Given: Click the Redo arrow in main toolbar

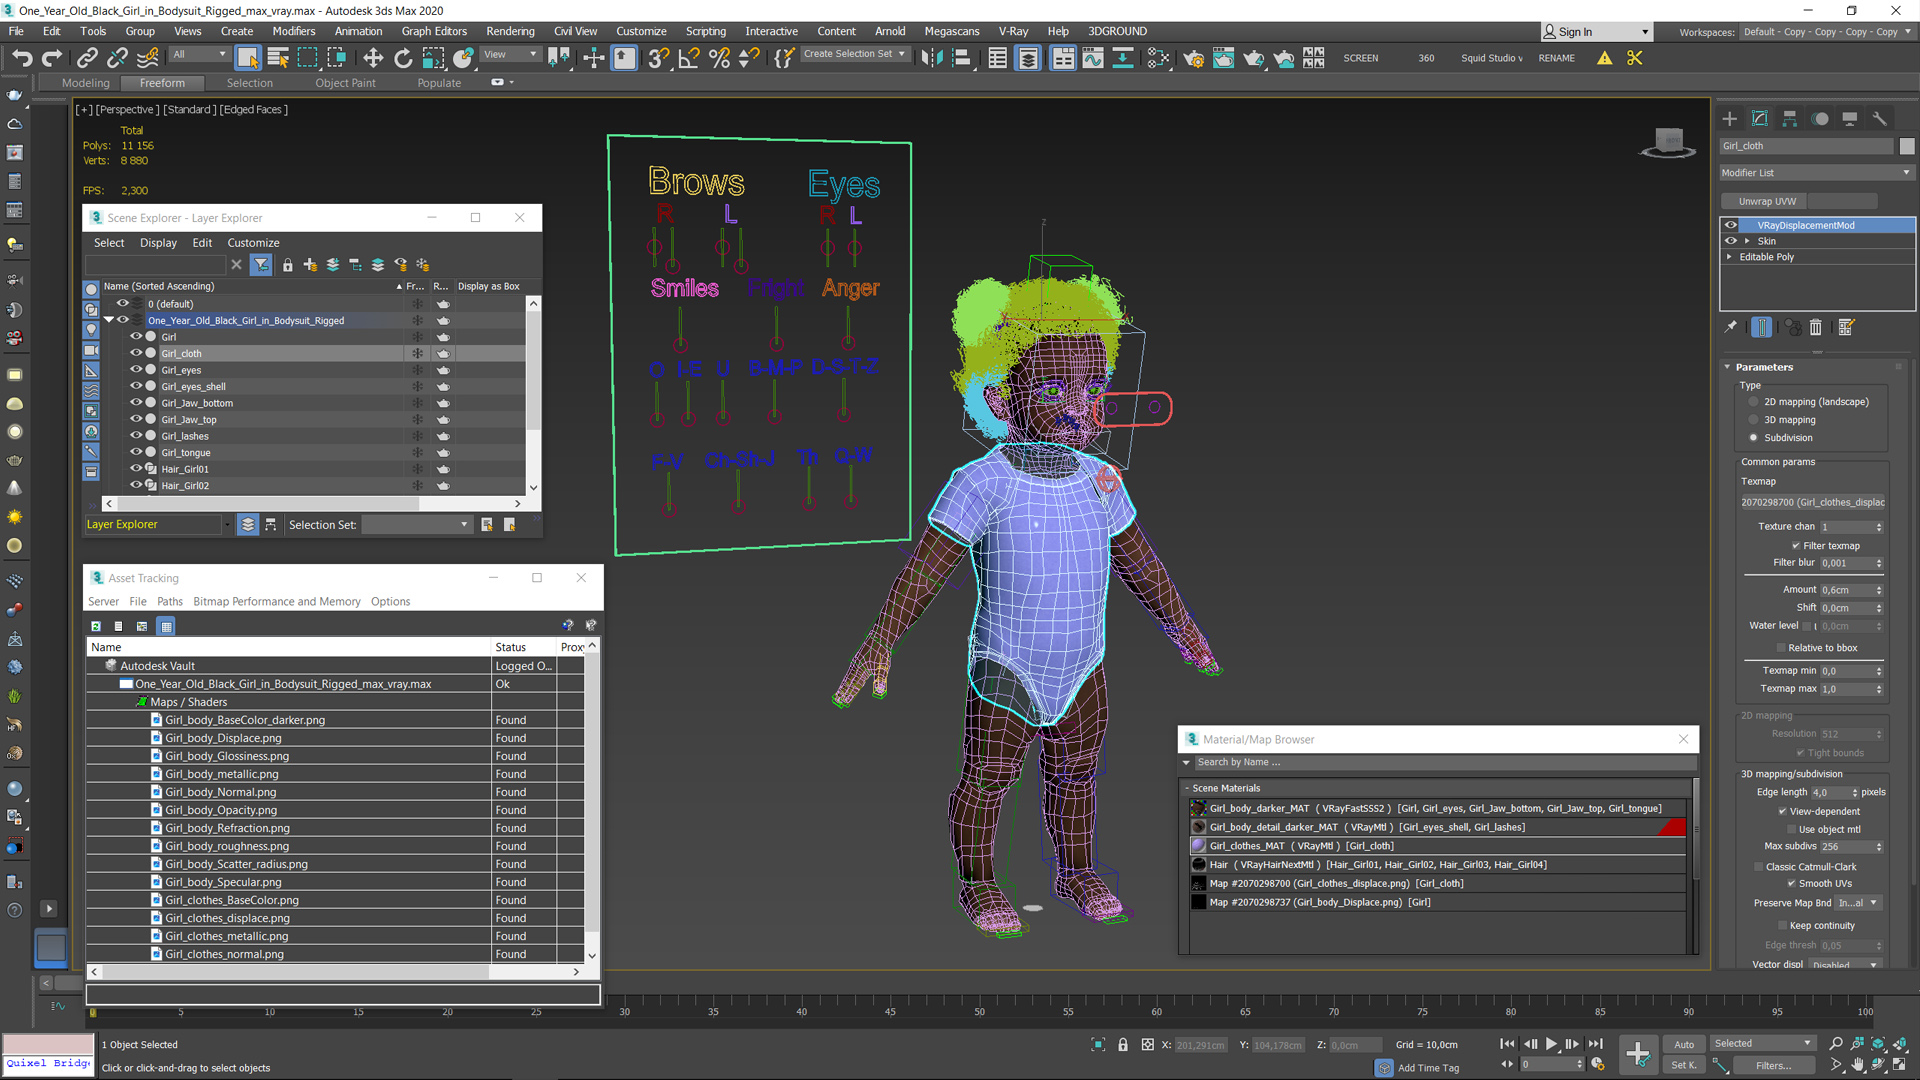Looking at the screenshot, I should coord(52,58).
